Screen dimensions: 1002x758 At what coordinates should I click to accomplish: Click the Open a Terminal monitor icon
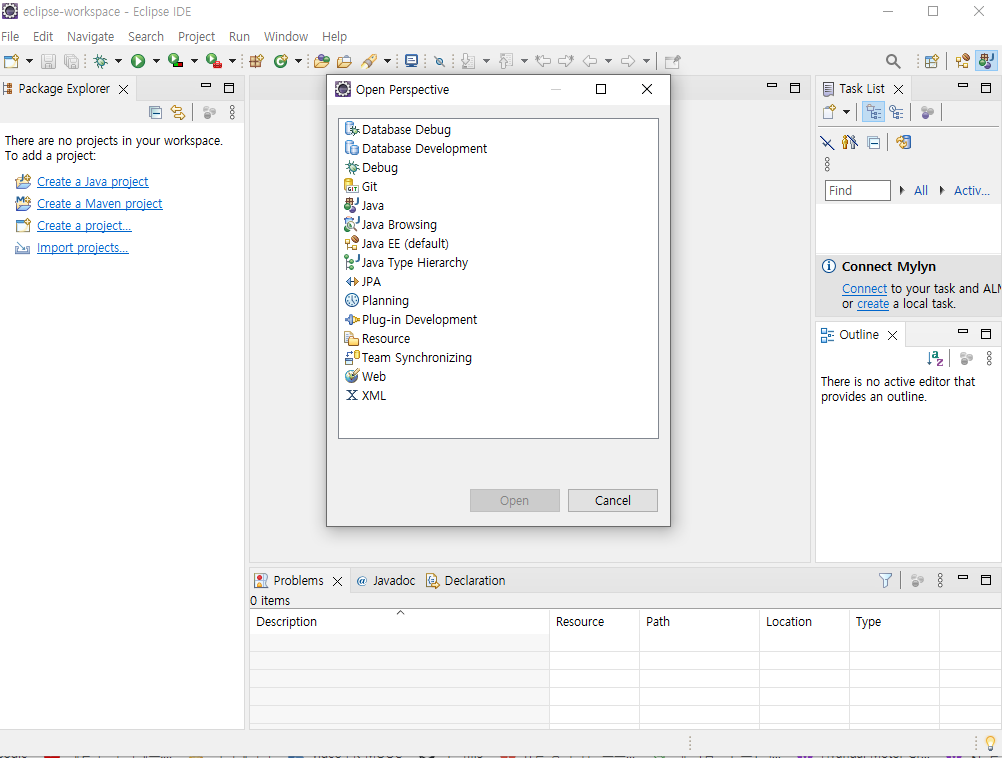coord(412,61)
